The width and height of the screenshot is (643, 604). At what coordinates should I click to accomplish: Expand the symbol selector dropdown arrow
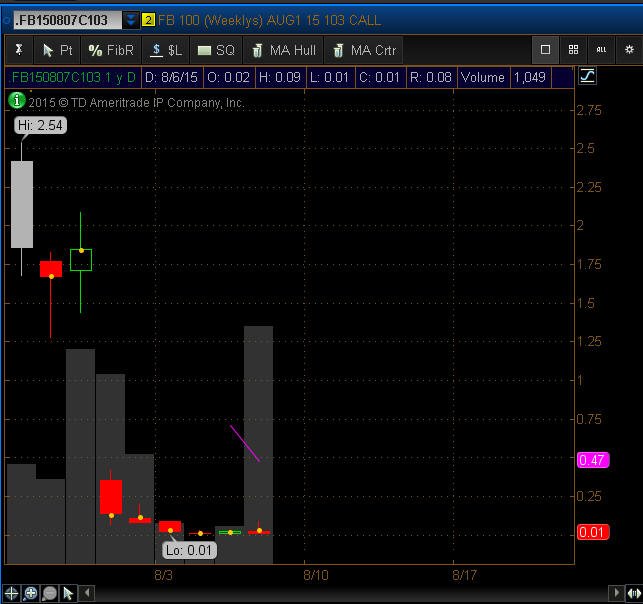coord(131,20)
